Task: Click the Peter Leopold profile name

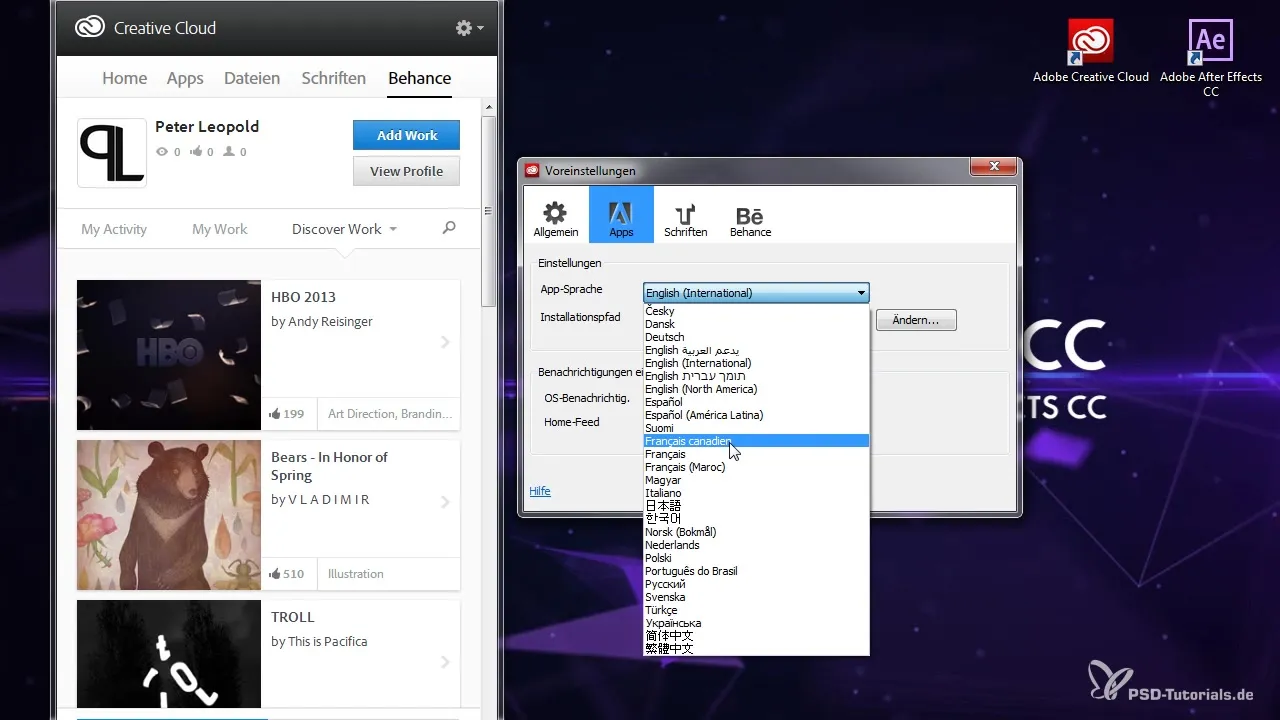Action: pos(207,127)
